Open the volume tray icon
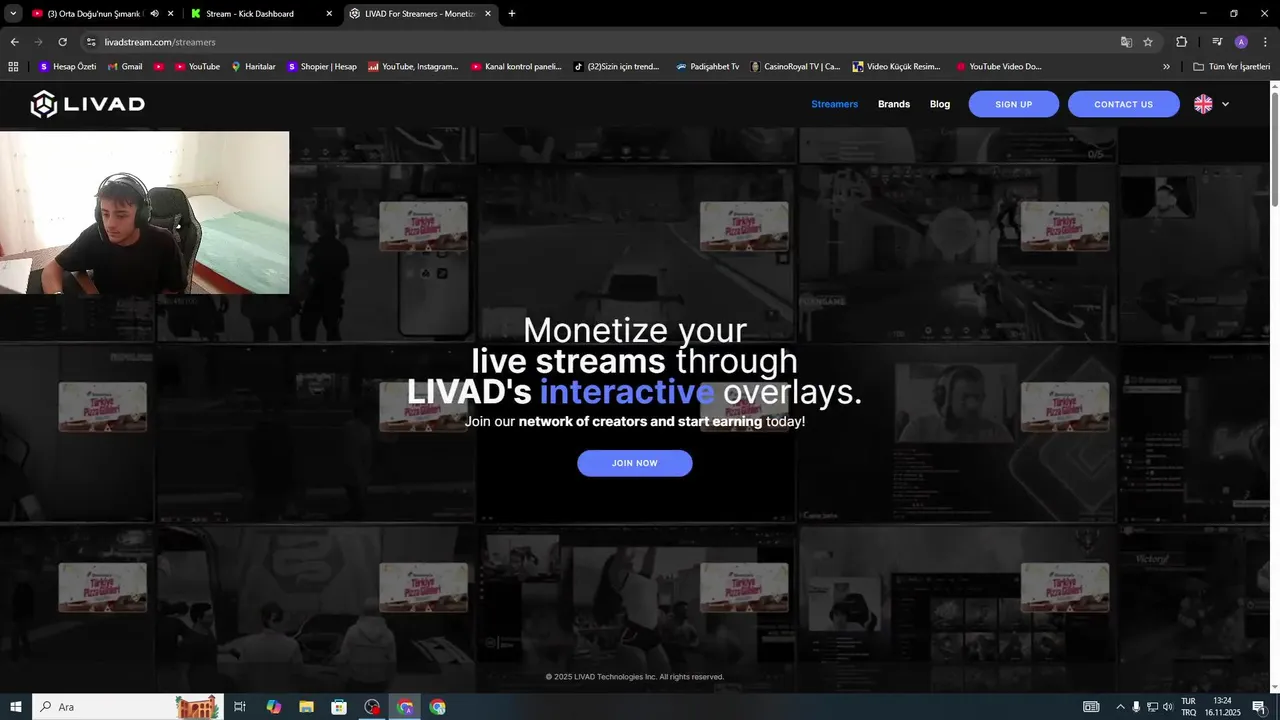This screenshot has width=1280, height=720. pyautogui.click(x=1167, y=707)
